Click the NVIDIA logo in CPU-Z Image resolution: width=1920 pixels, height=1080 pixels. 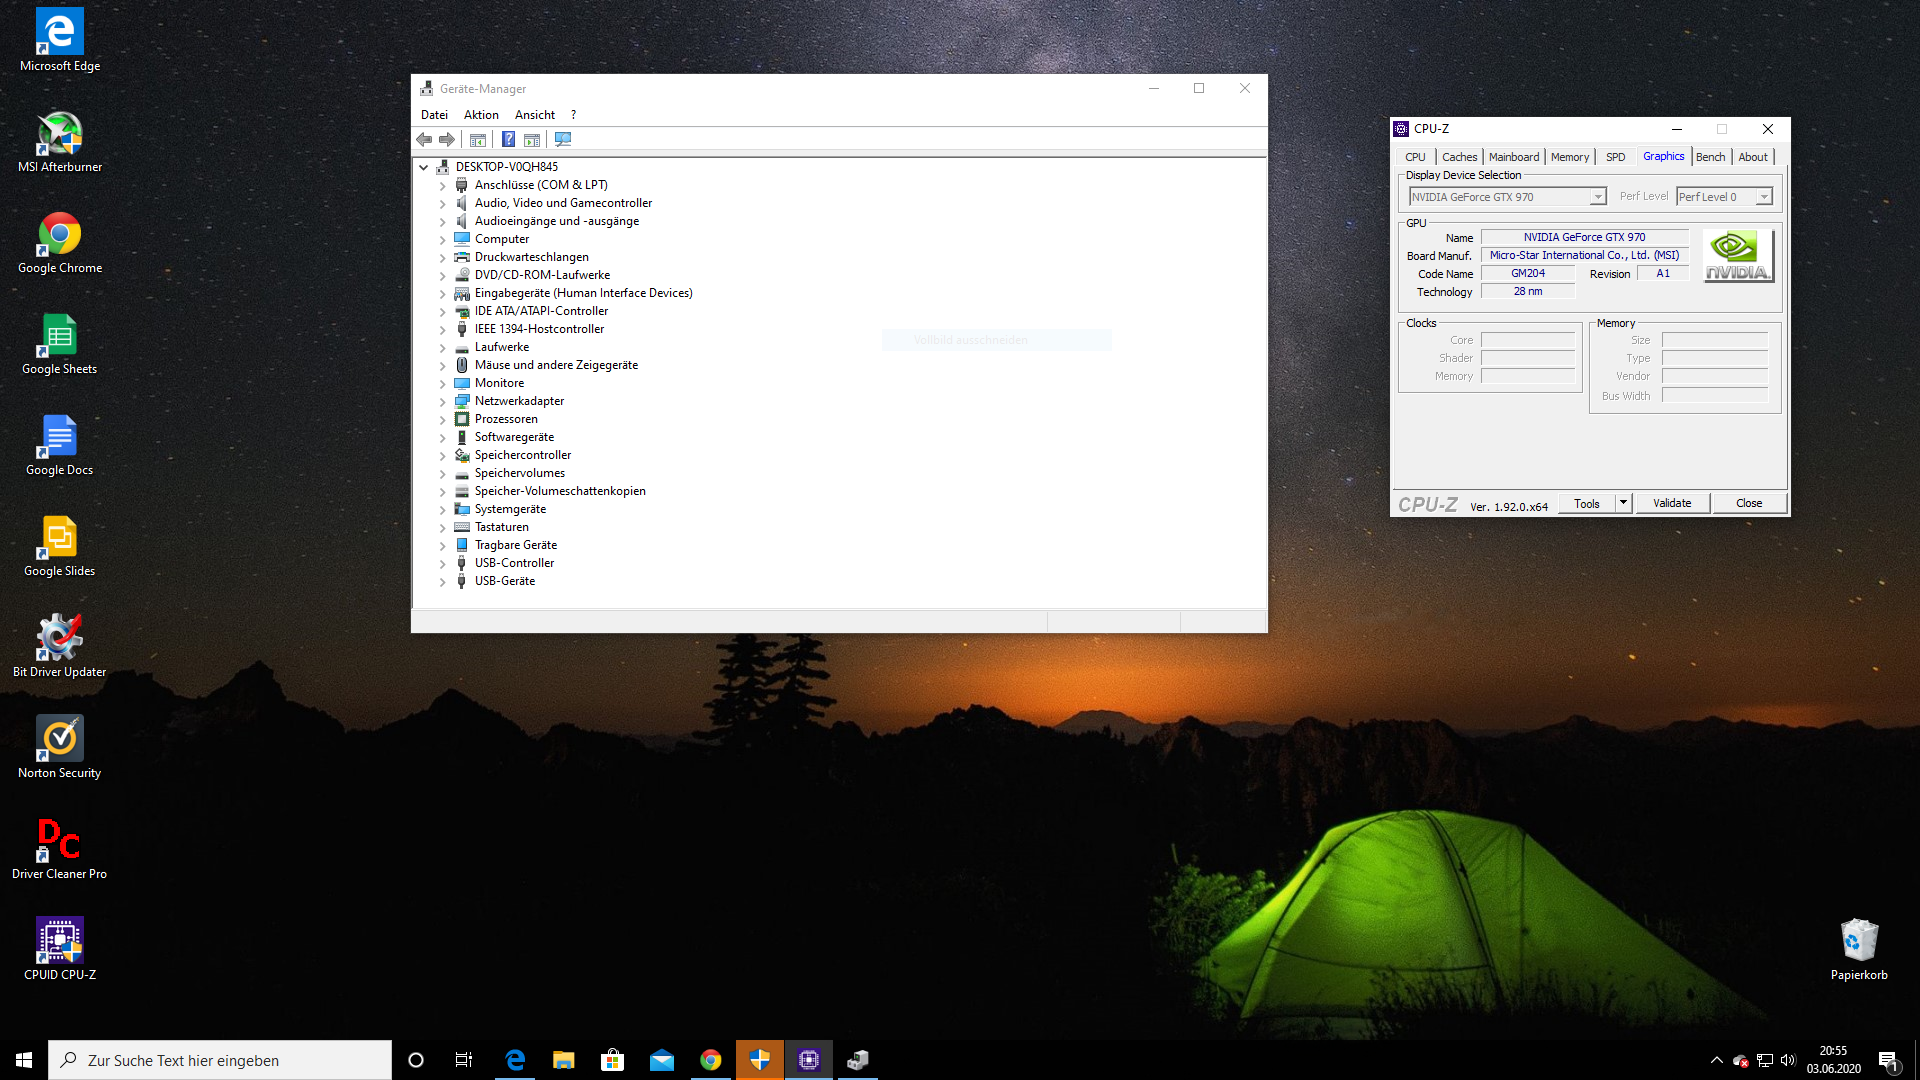pos(1737,255)
